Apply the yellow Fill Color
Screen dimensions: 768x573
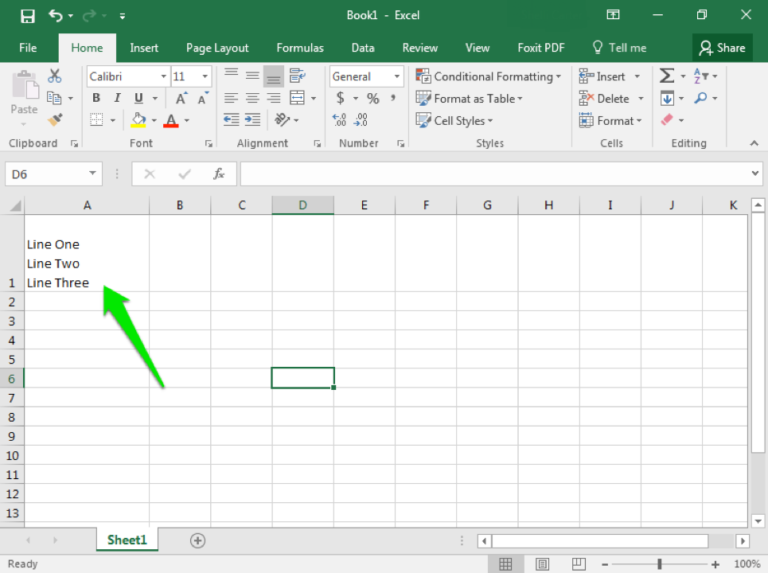139,119
